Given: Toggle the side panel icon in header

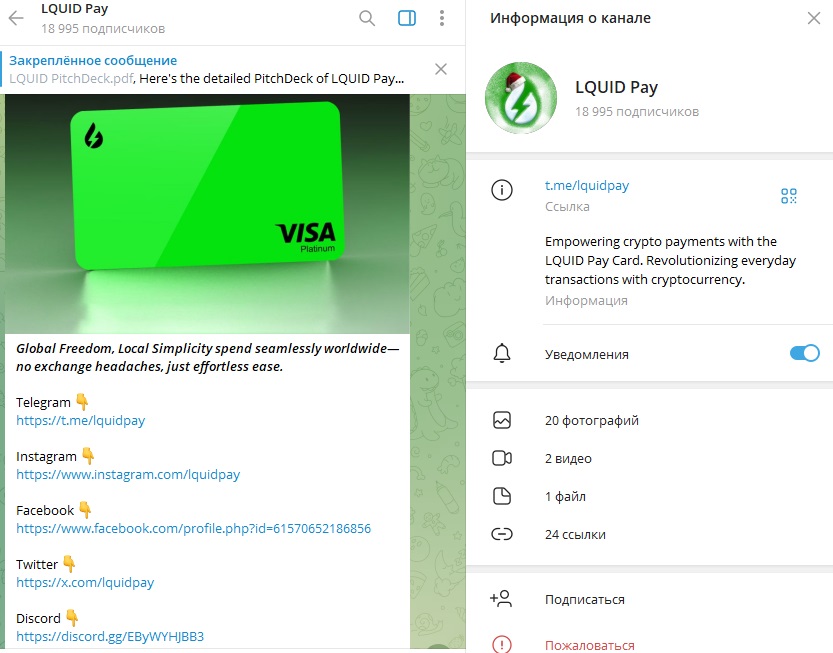Looking at the screenshot, I should (x=407, y=18).
